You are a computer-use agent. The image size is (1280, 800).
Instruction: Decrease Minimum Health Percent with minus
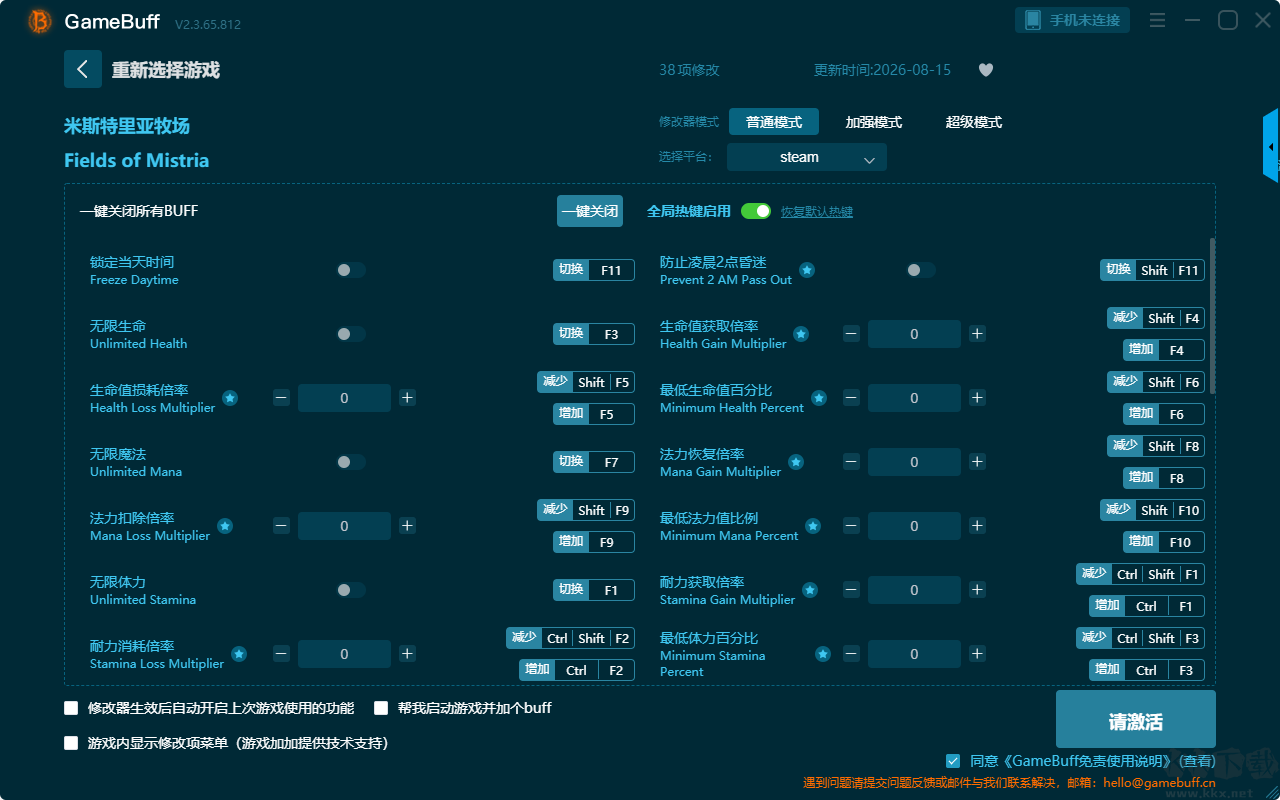coord(851,398)
